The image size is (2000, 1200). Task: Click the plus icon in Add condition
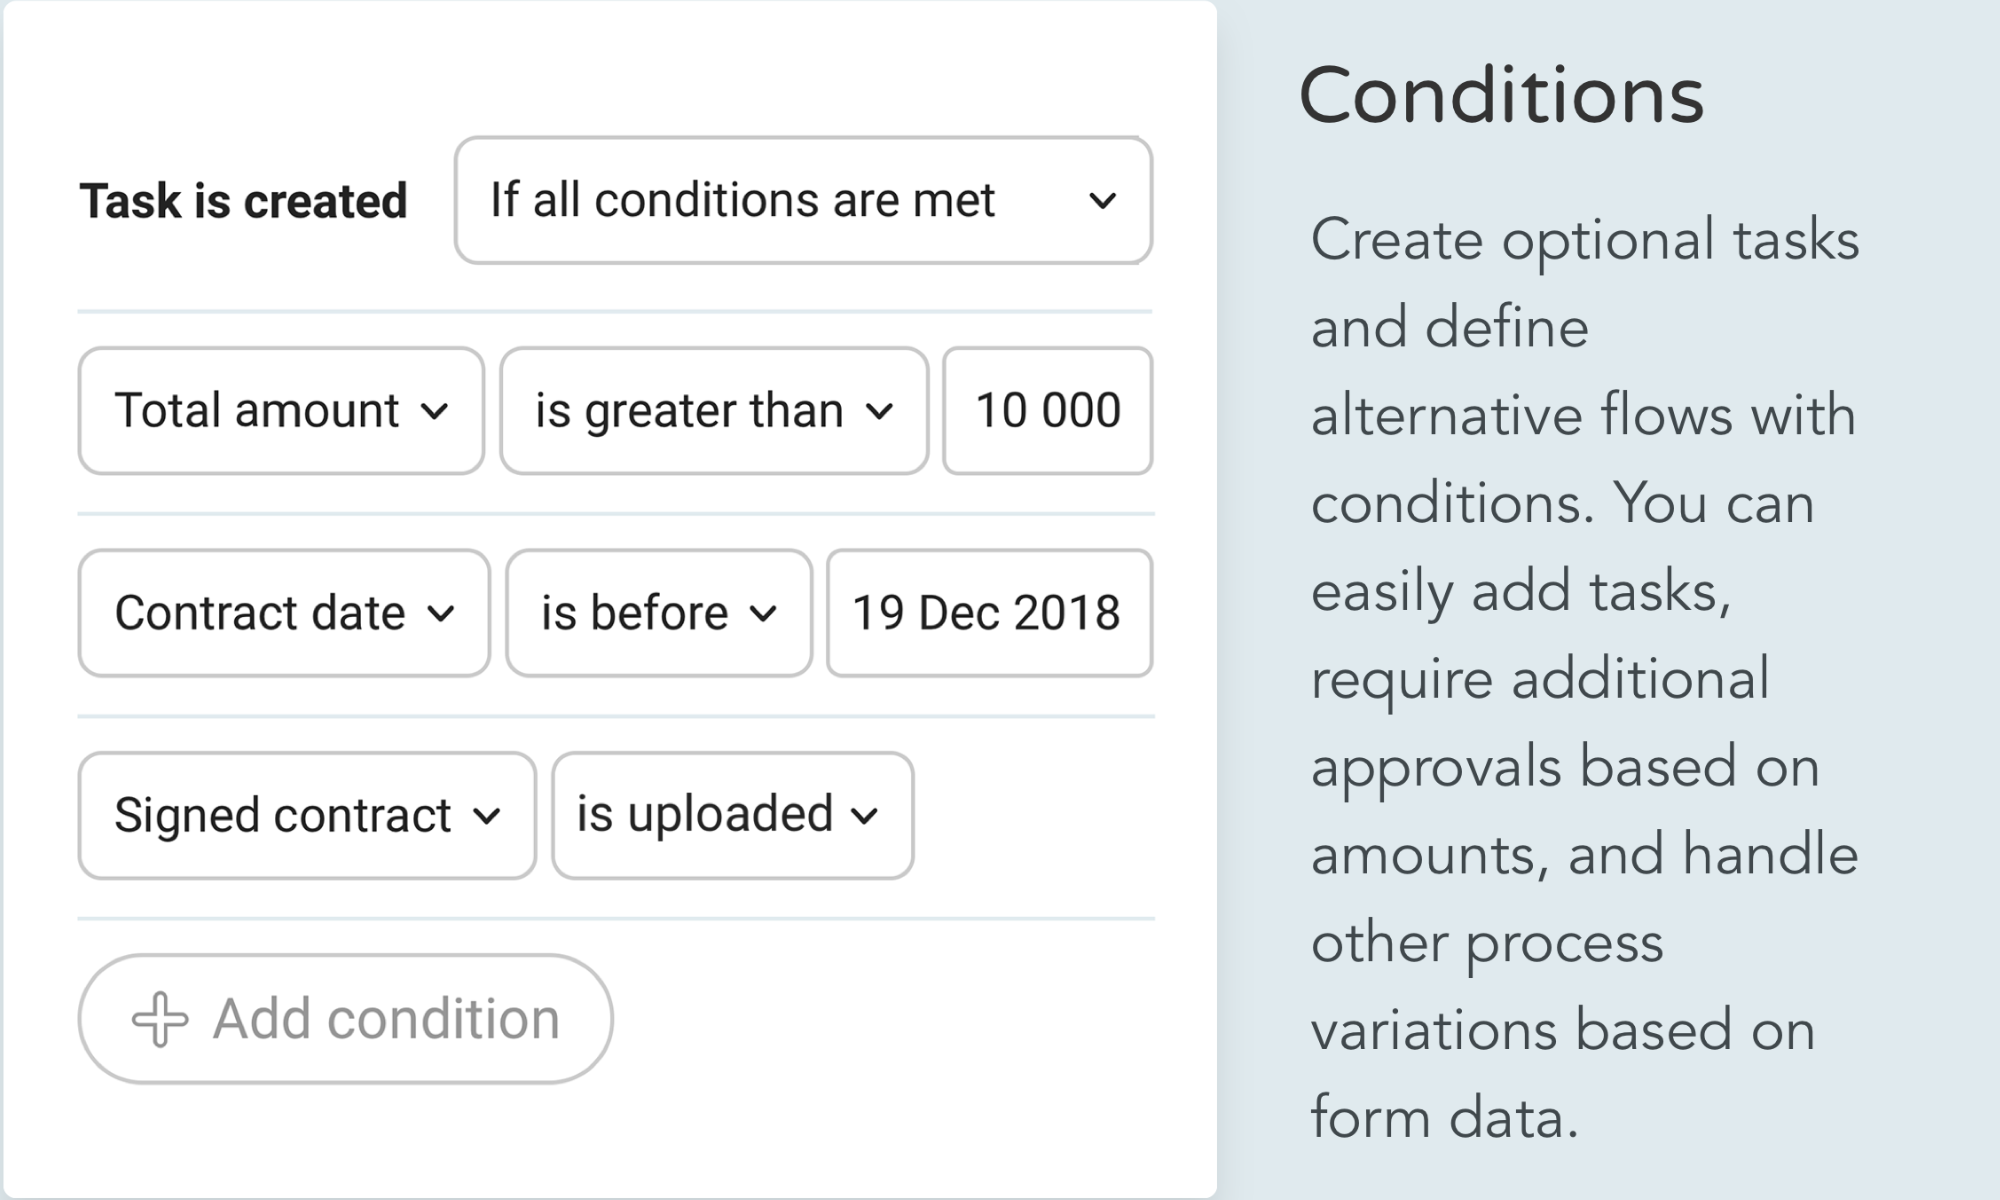click(x=160, y=1019)
